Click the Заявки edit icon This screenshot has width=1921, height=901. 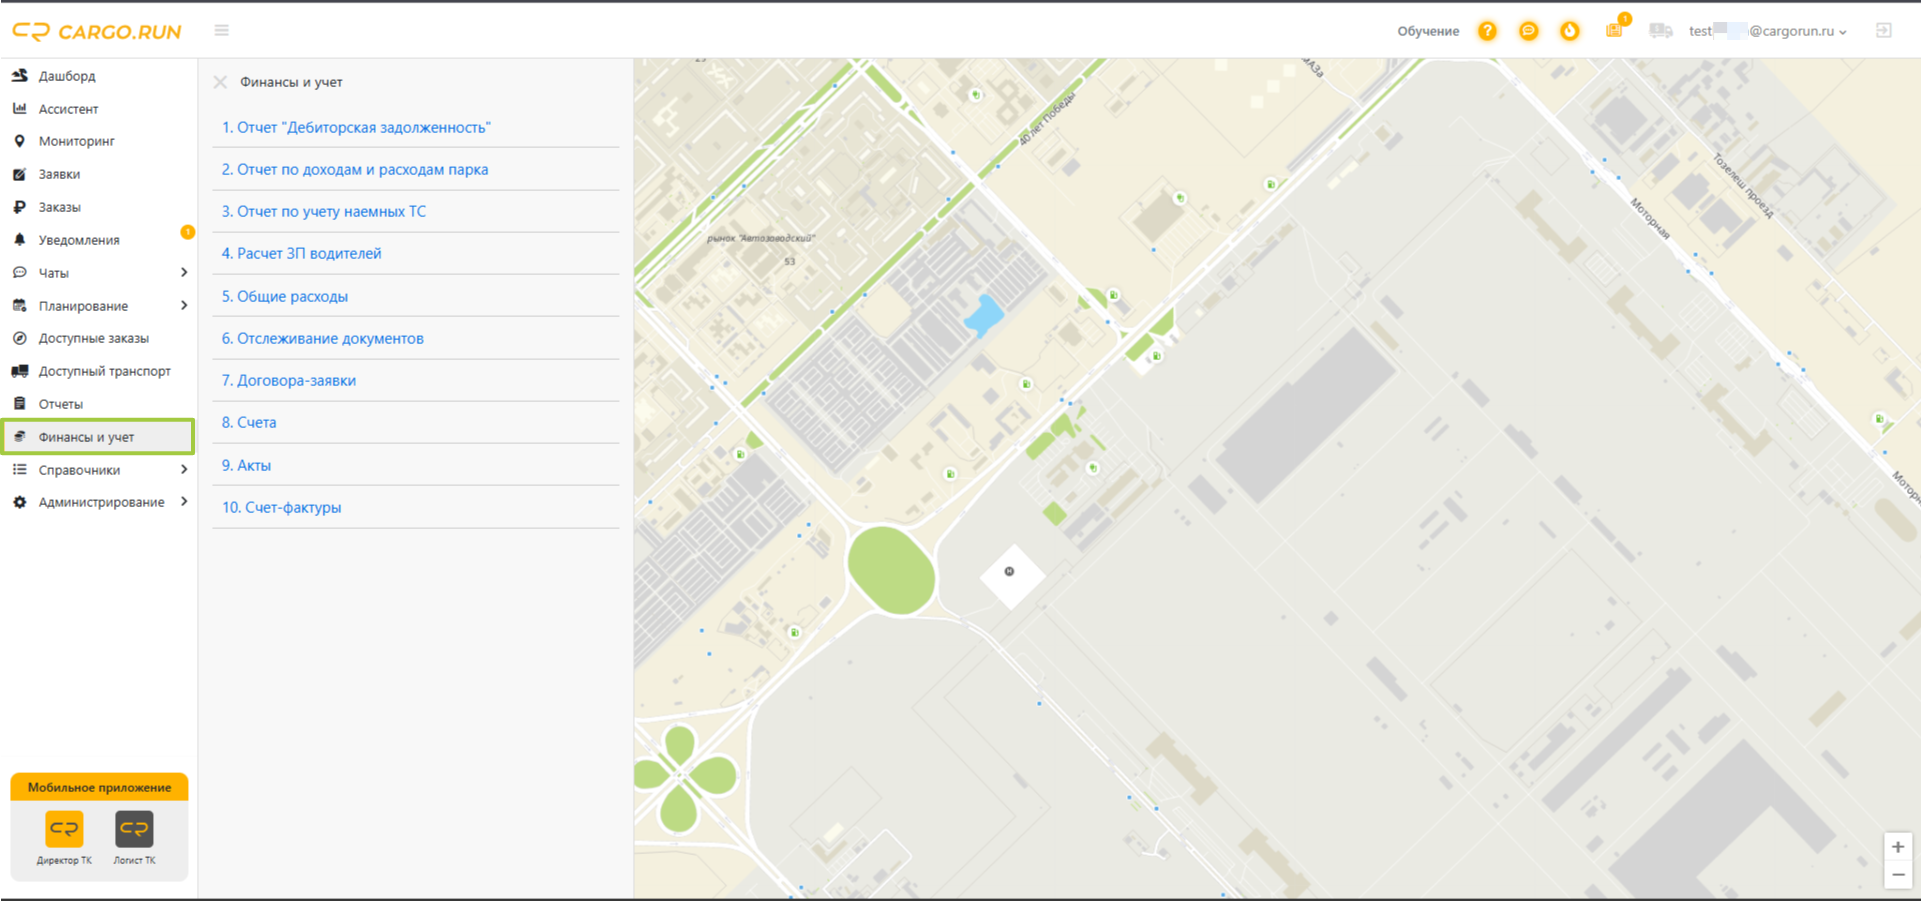(19, 174)
